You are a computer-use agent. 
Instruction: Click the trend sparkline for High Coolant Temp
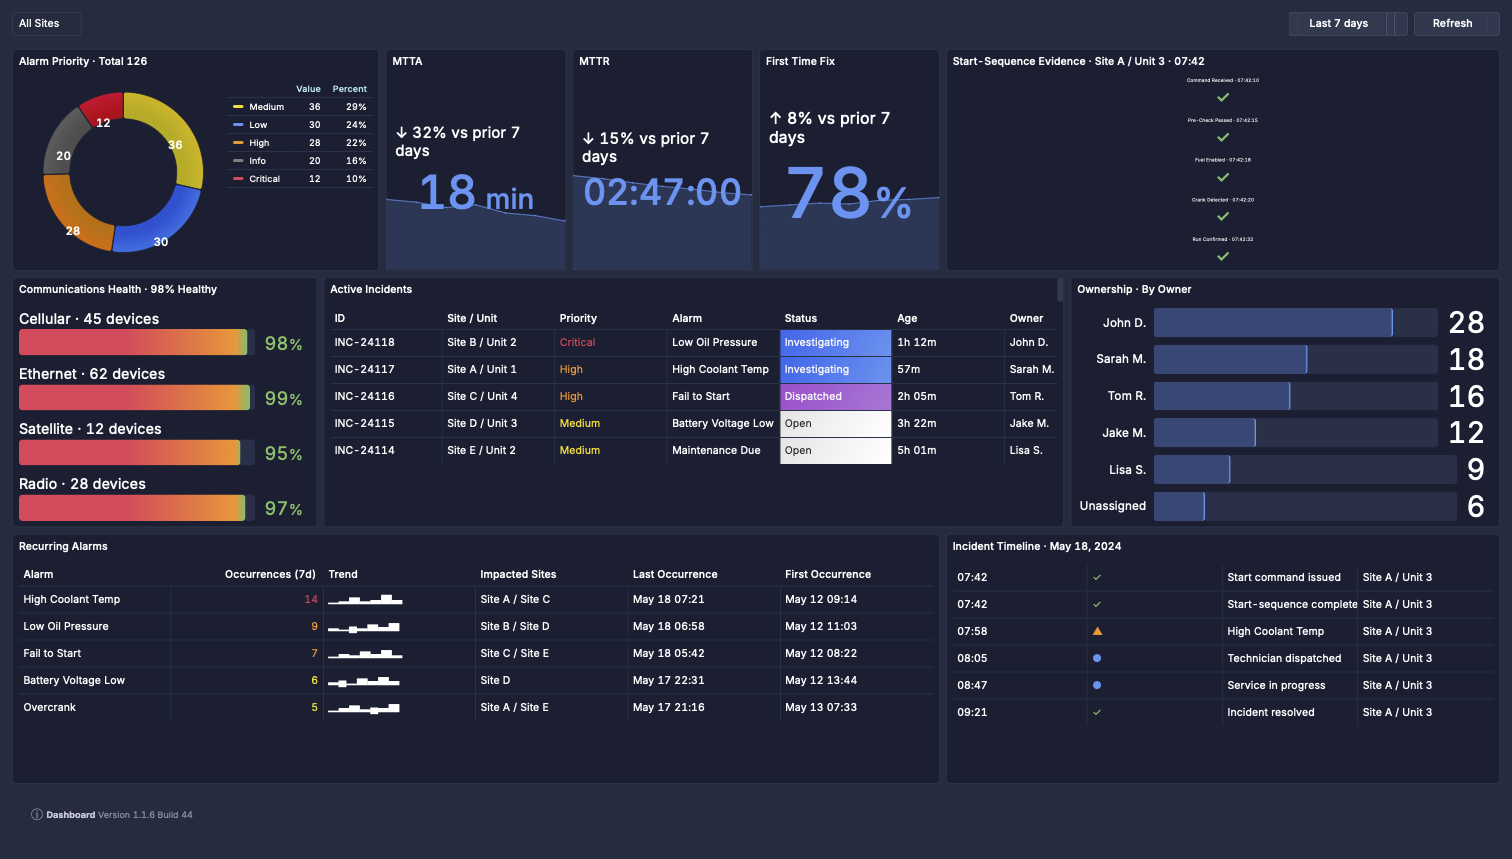click(365, 600)
